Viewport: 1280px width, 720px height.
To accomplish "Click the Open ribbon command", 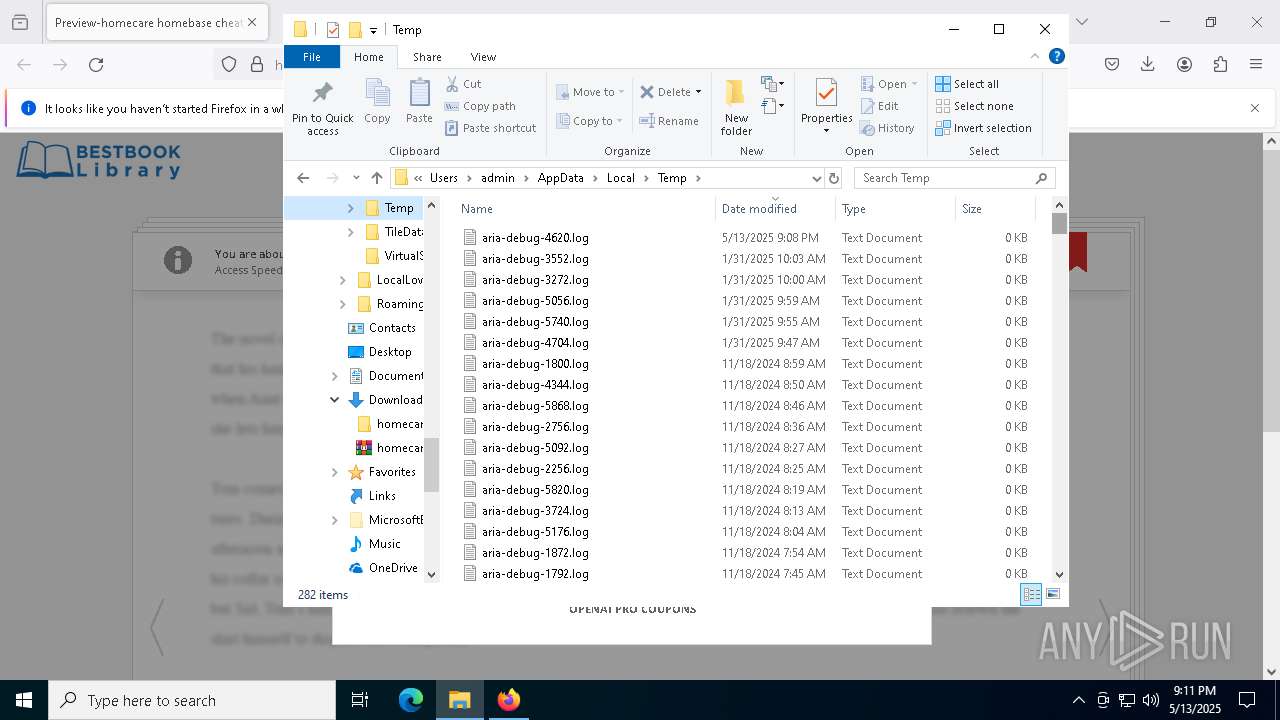I will point(888,84).
